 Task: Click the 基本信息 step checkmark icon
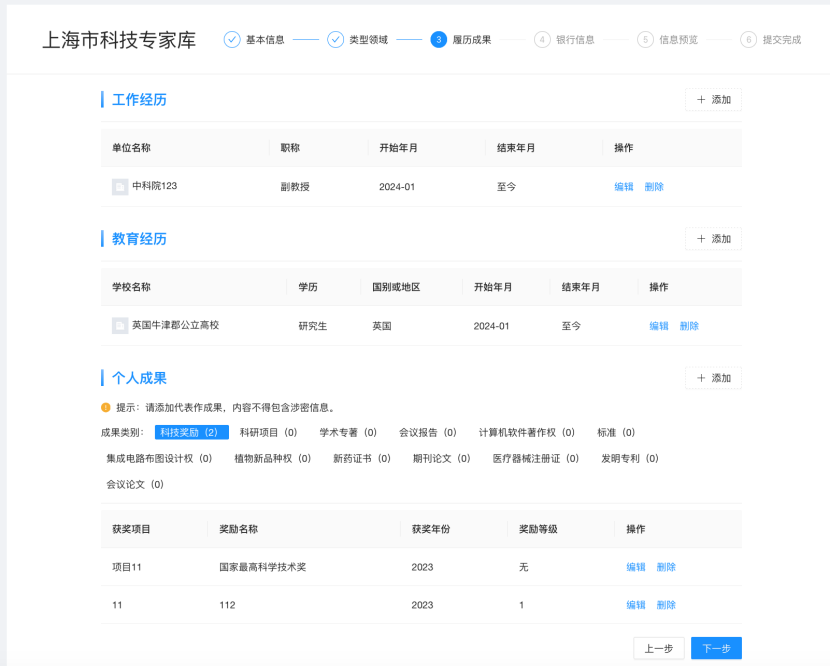232,40
